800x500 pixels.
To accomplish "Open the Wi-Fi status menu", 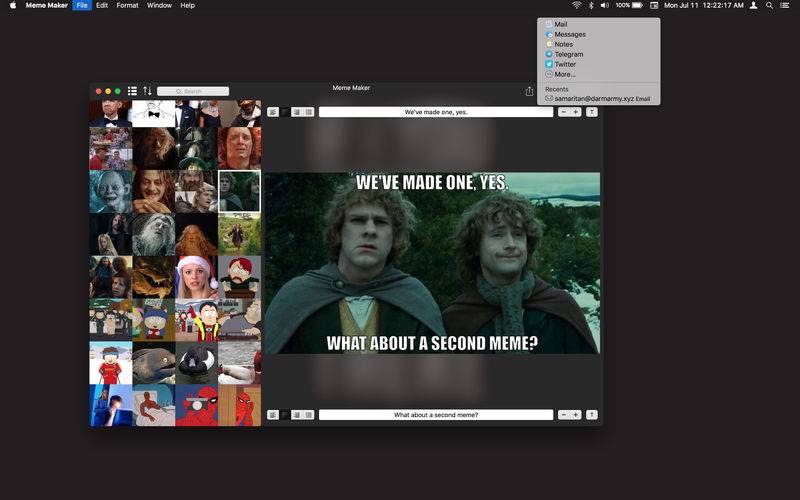I will [576, 5].
